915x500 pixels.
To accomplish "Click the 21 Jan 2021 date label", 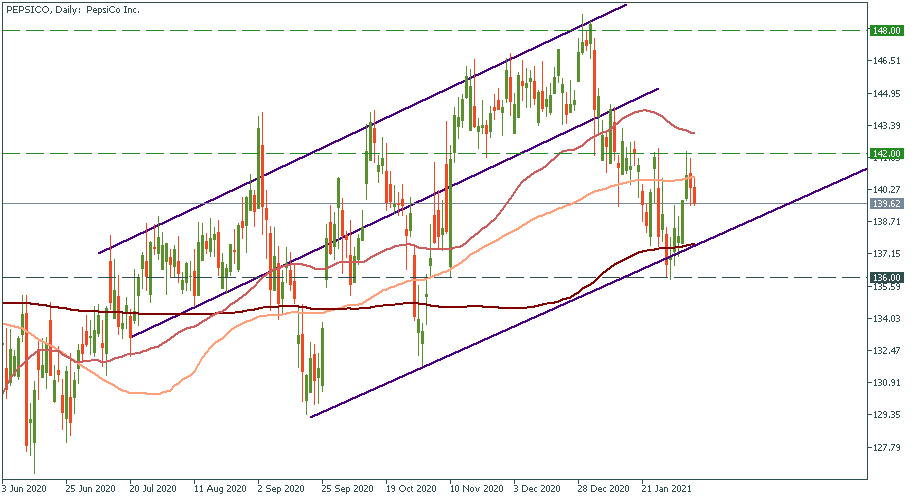I will [664, 490].
